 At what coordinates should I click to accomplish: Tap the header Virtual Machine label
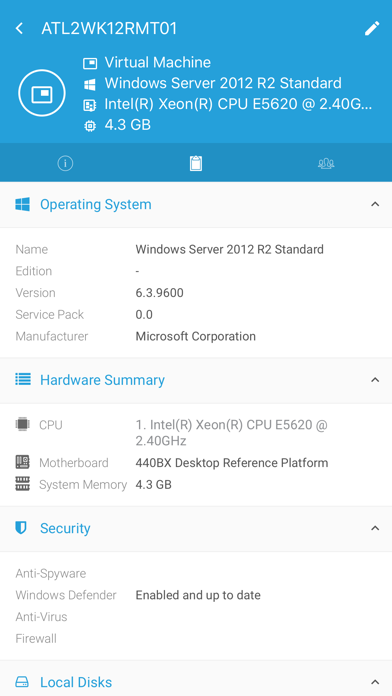coord(158,63)
